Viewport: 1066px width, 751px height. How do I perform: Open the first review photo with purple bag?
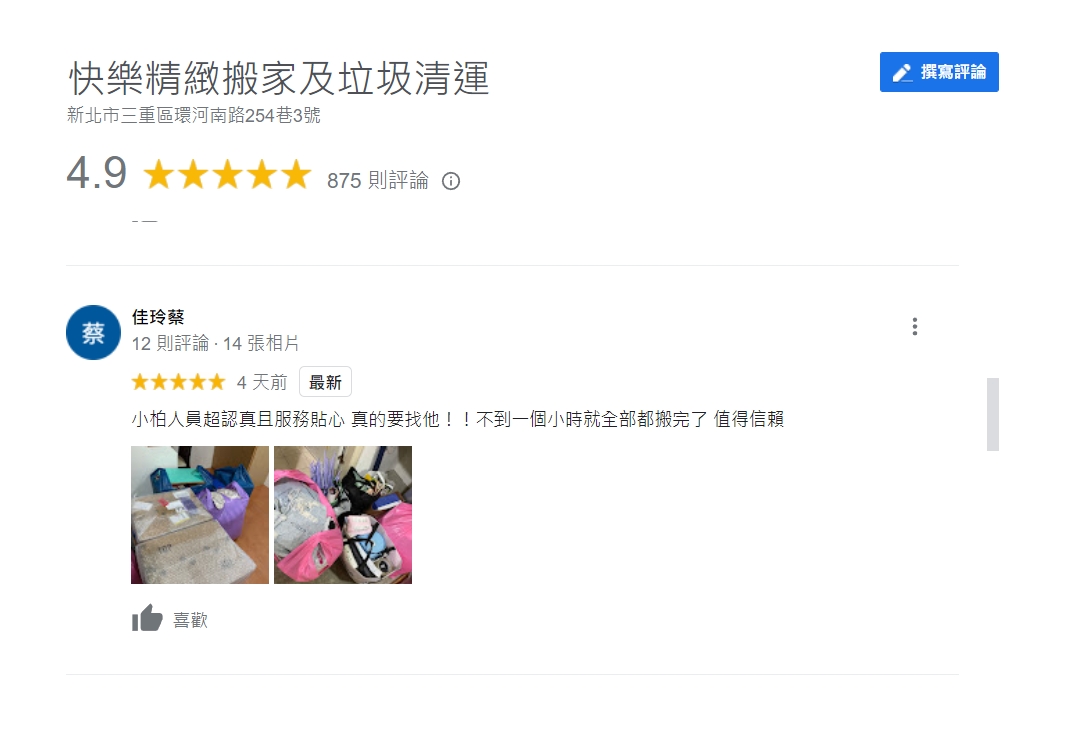coord(200,514)
